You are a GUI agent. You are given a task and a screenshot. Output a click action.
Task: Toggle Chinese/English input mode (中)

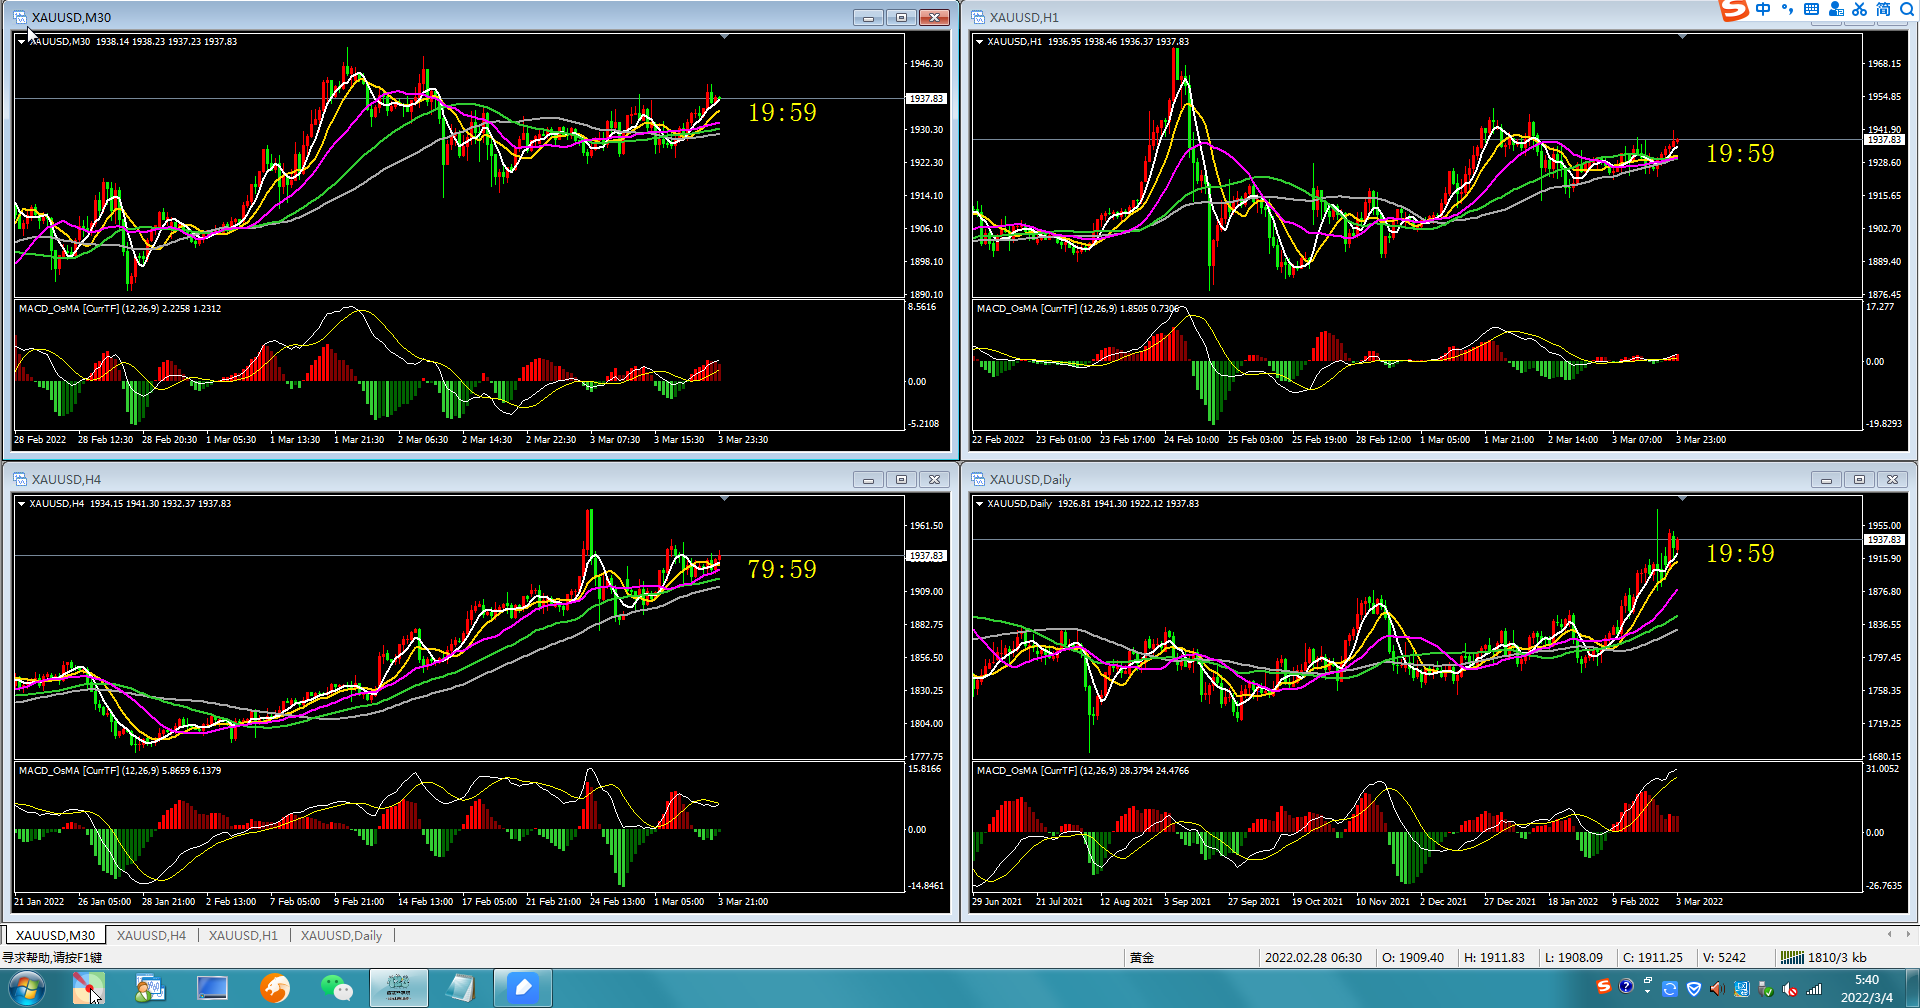[1763, 9]
